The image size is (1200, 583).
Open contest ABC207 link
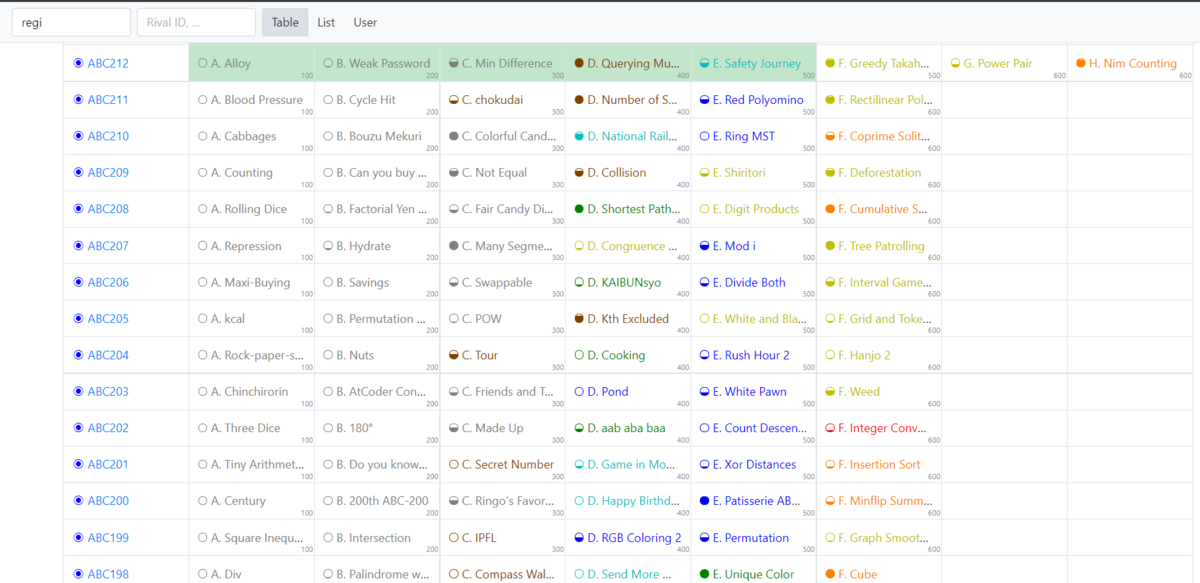[x=108, y=246]
